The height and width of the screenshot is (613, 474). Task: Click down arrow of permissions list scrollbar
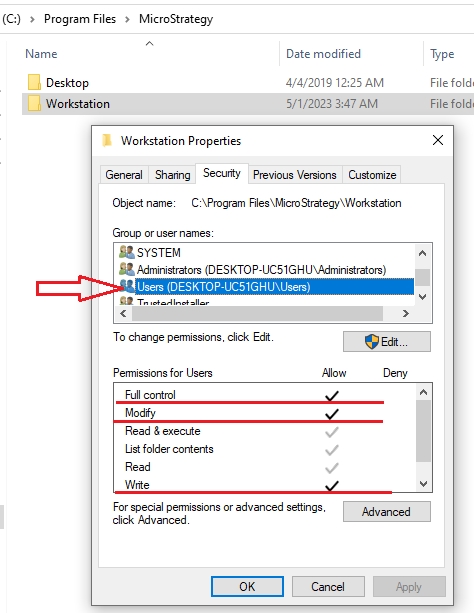pyautogui.click(x=423, y=484)
